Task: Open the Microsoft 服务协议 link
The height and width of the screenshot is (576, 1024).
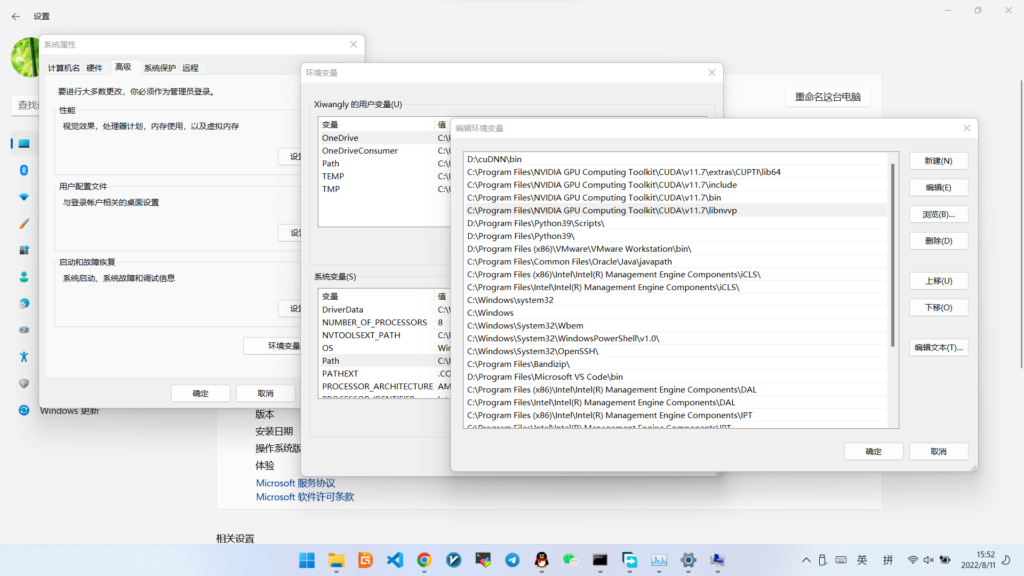Action: point(295,483)
